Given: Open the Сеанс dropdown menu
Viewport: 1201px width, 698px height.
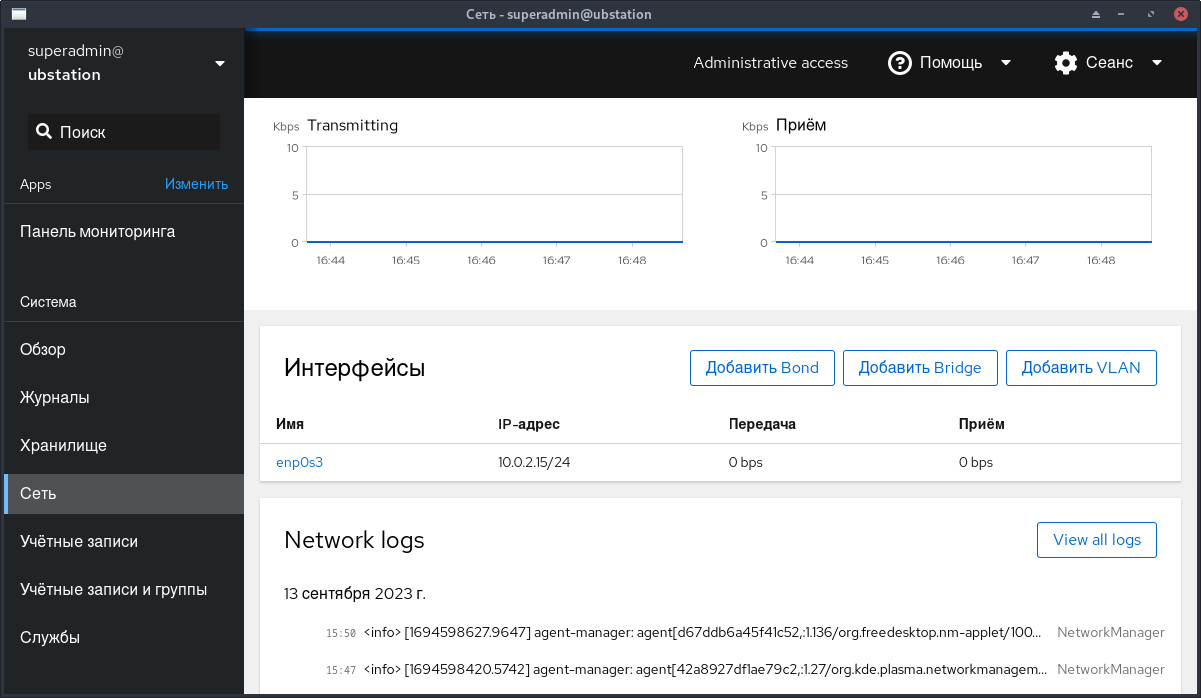Looking at the screenshot, I should pos(1109,63).
